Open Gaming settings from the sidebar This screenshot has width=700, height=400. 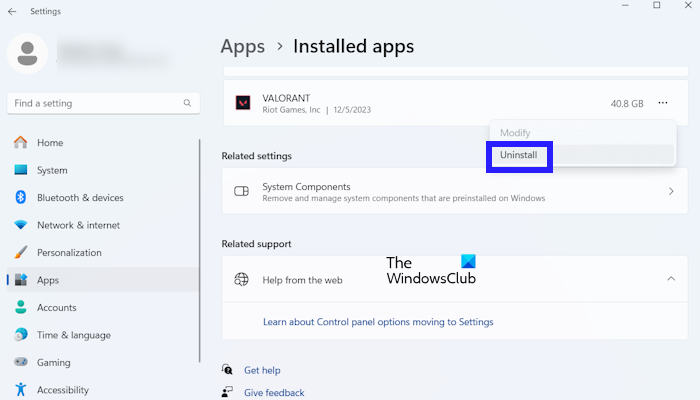point(53,362)
